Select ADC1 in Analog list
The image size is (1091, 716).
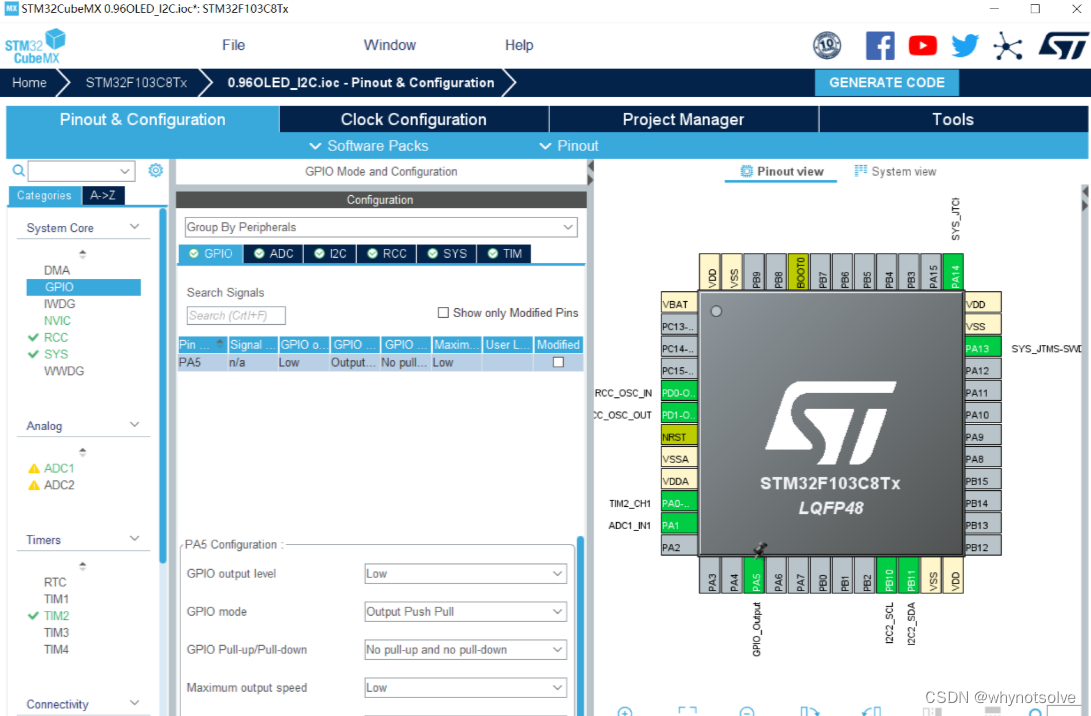pyautogui.click(x=58, y=468)
